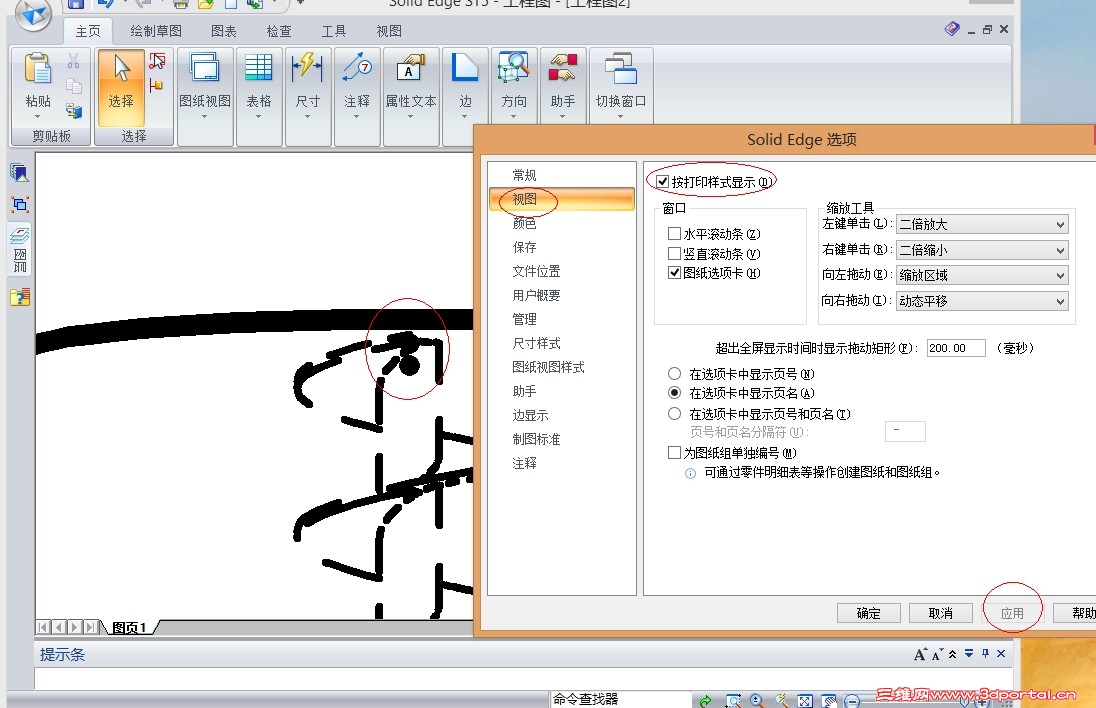Decrease prompt bar font with small A icon

(937, 654)
